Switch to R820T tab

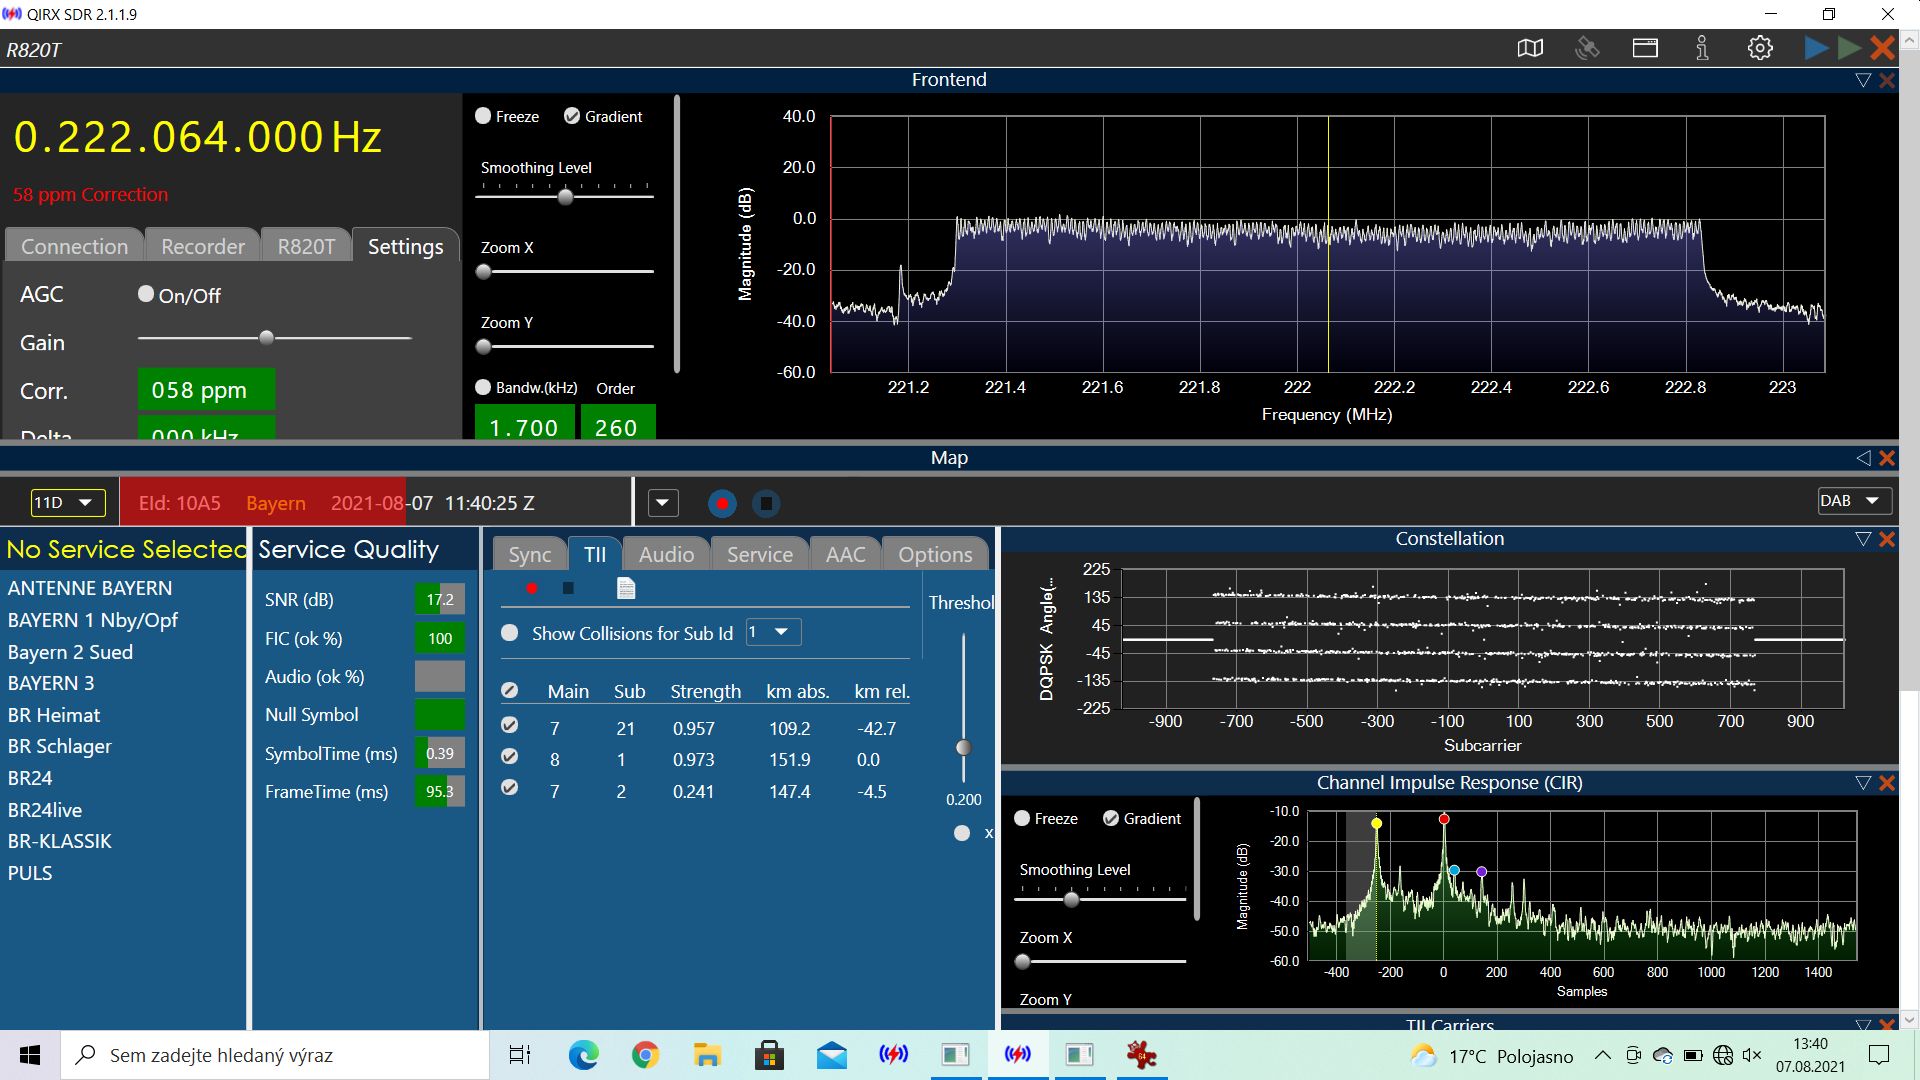pos(306,246)
